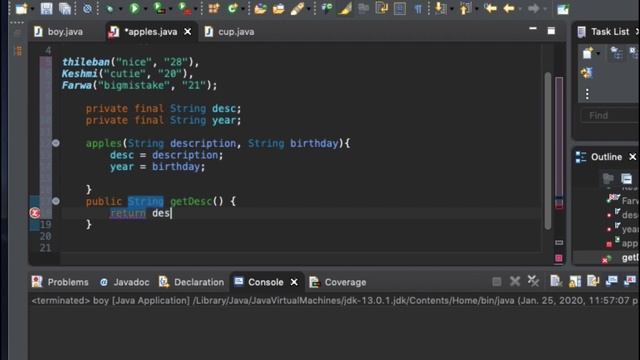Open the External Tools dropdown arrow
Image resolution: width=640 pixels, height=360 pixels.
point(196,9)
